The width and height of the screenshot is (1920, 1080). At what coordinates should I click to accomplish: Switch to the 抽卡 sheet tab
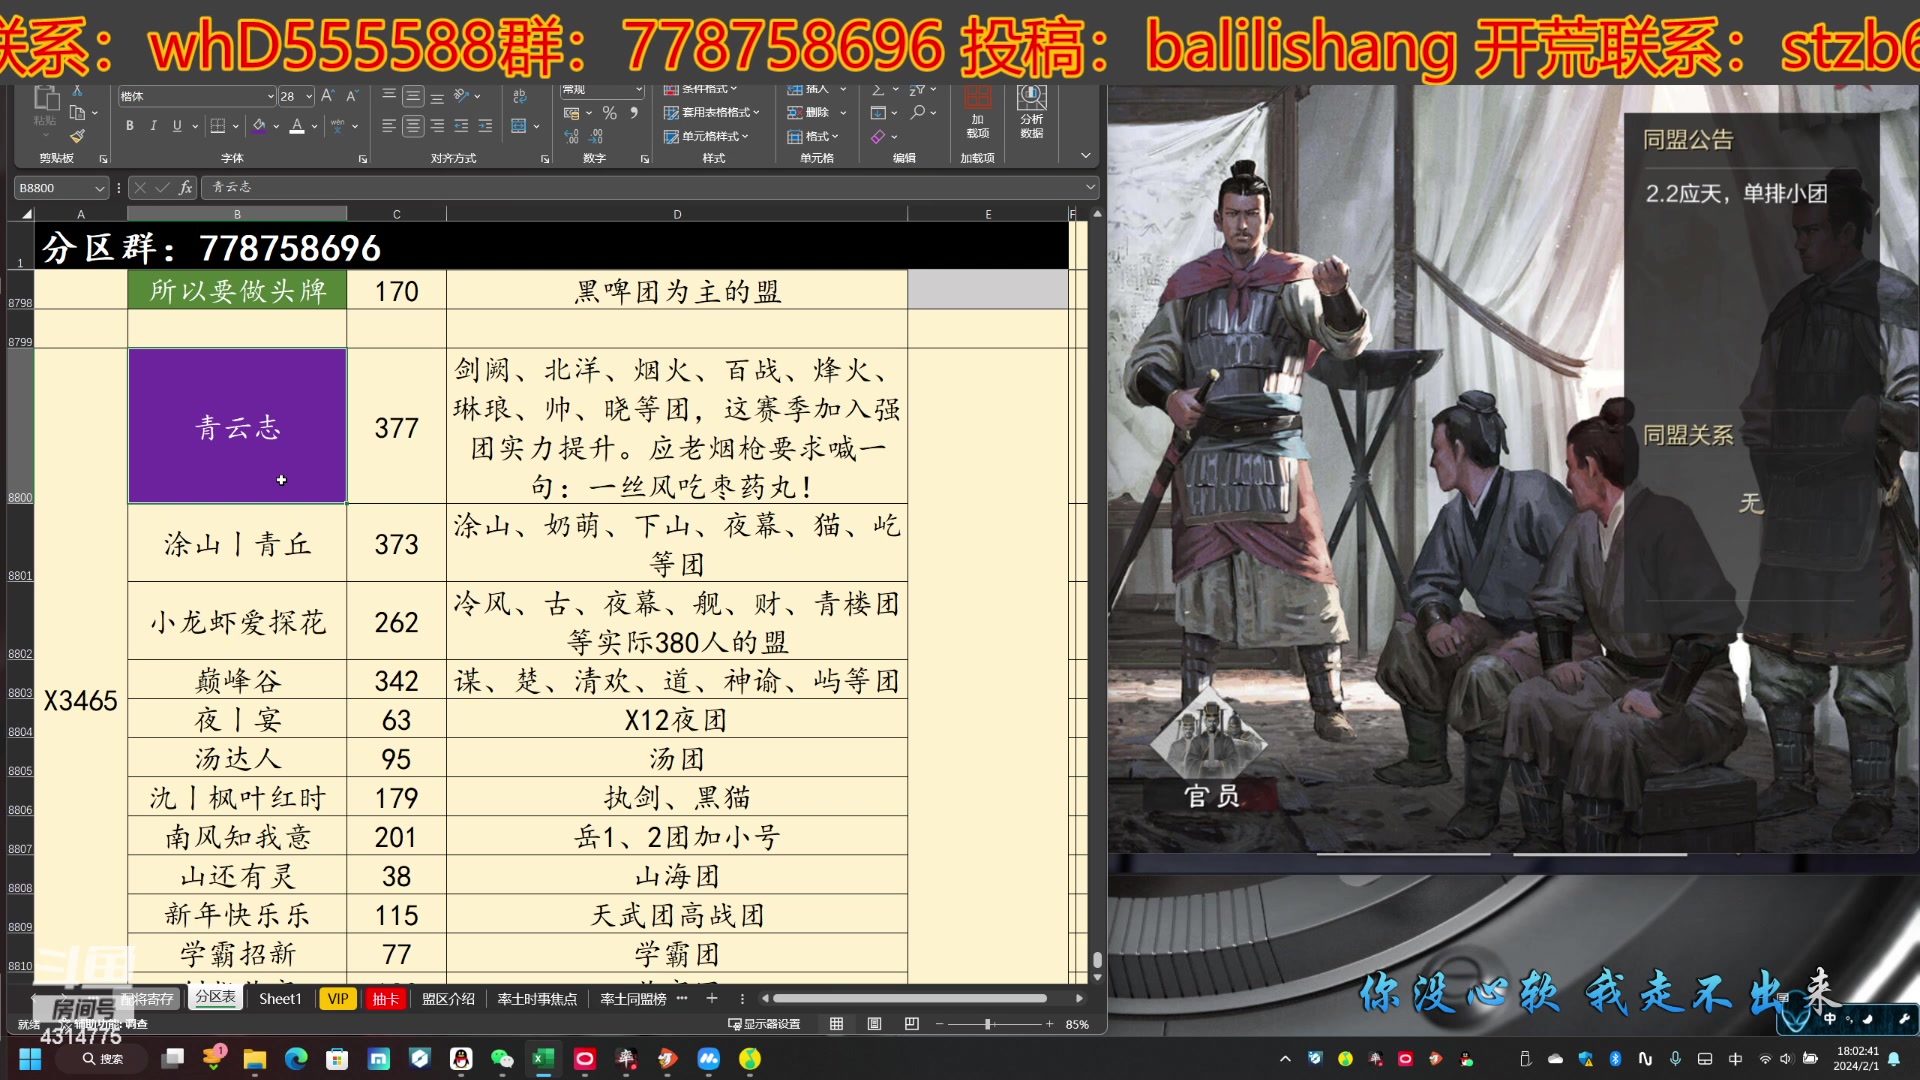click(385, 998)
